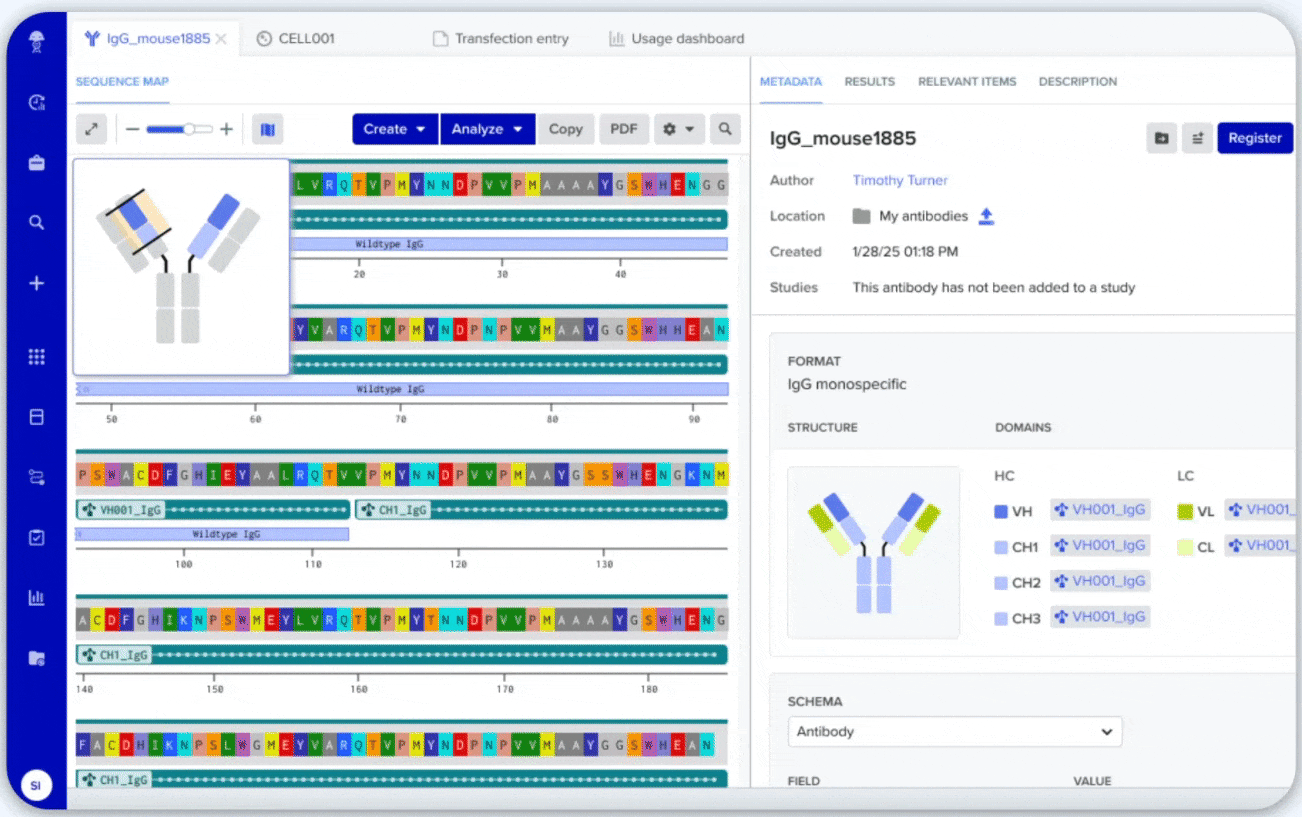1302x817 pixels.
Task: Zoom out with the minus icon
Action: 132,129
